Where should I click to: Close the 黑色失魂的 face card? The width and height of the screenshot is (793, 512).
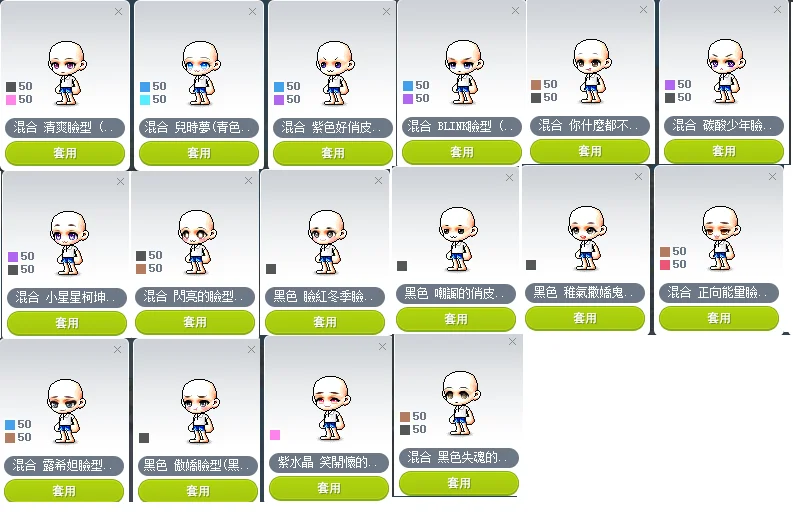coord(512,342)
